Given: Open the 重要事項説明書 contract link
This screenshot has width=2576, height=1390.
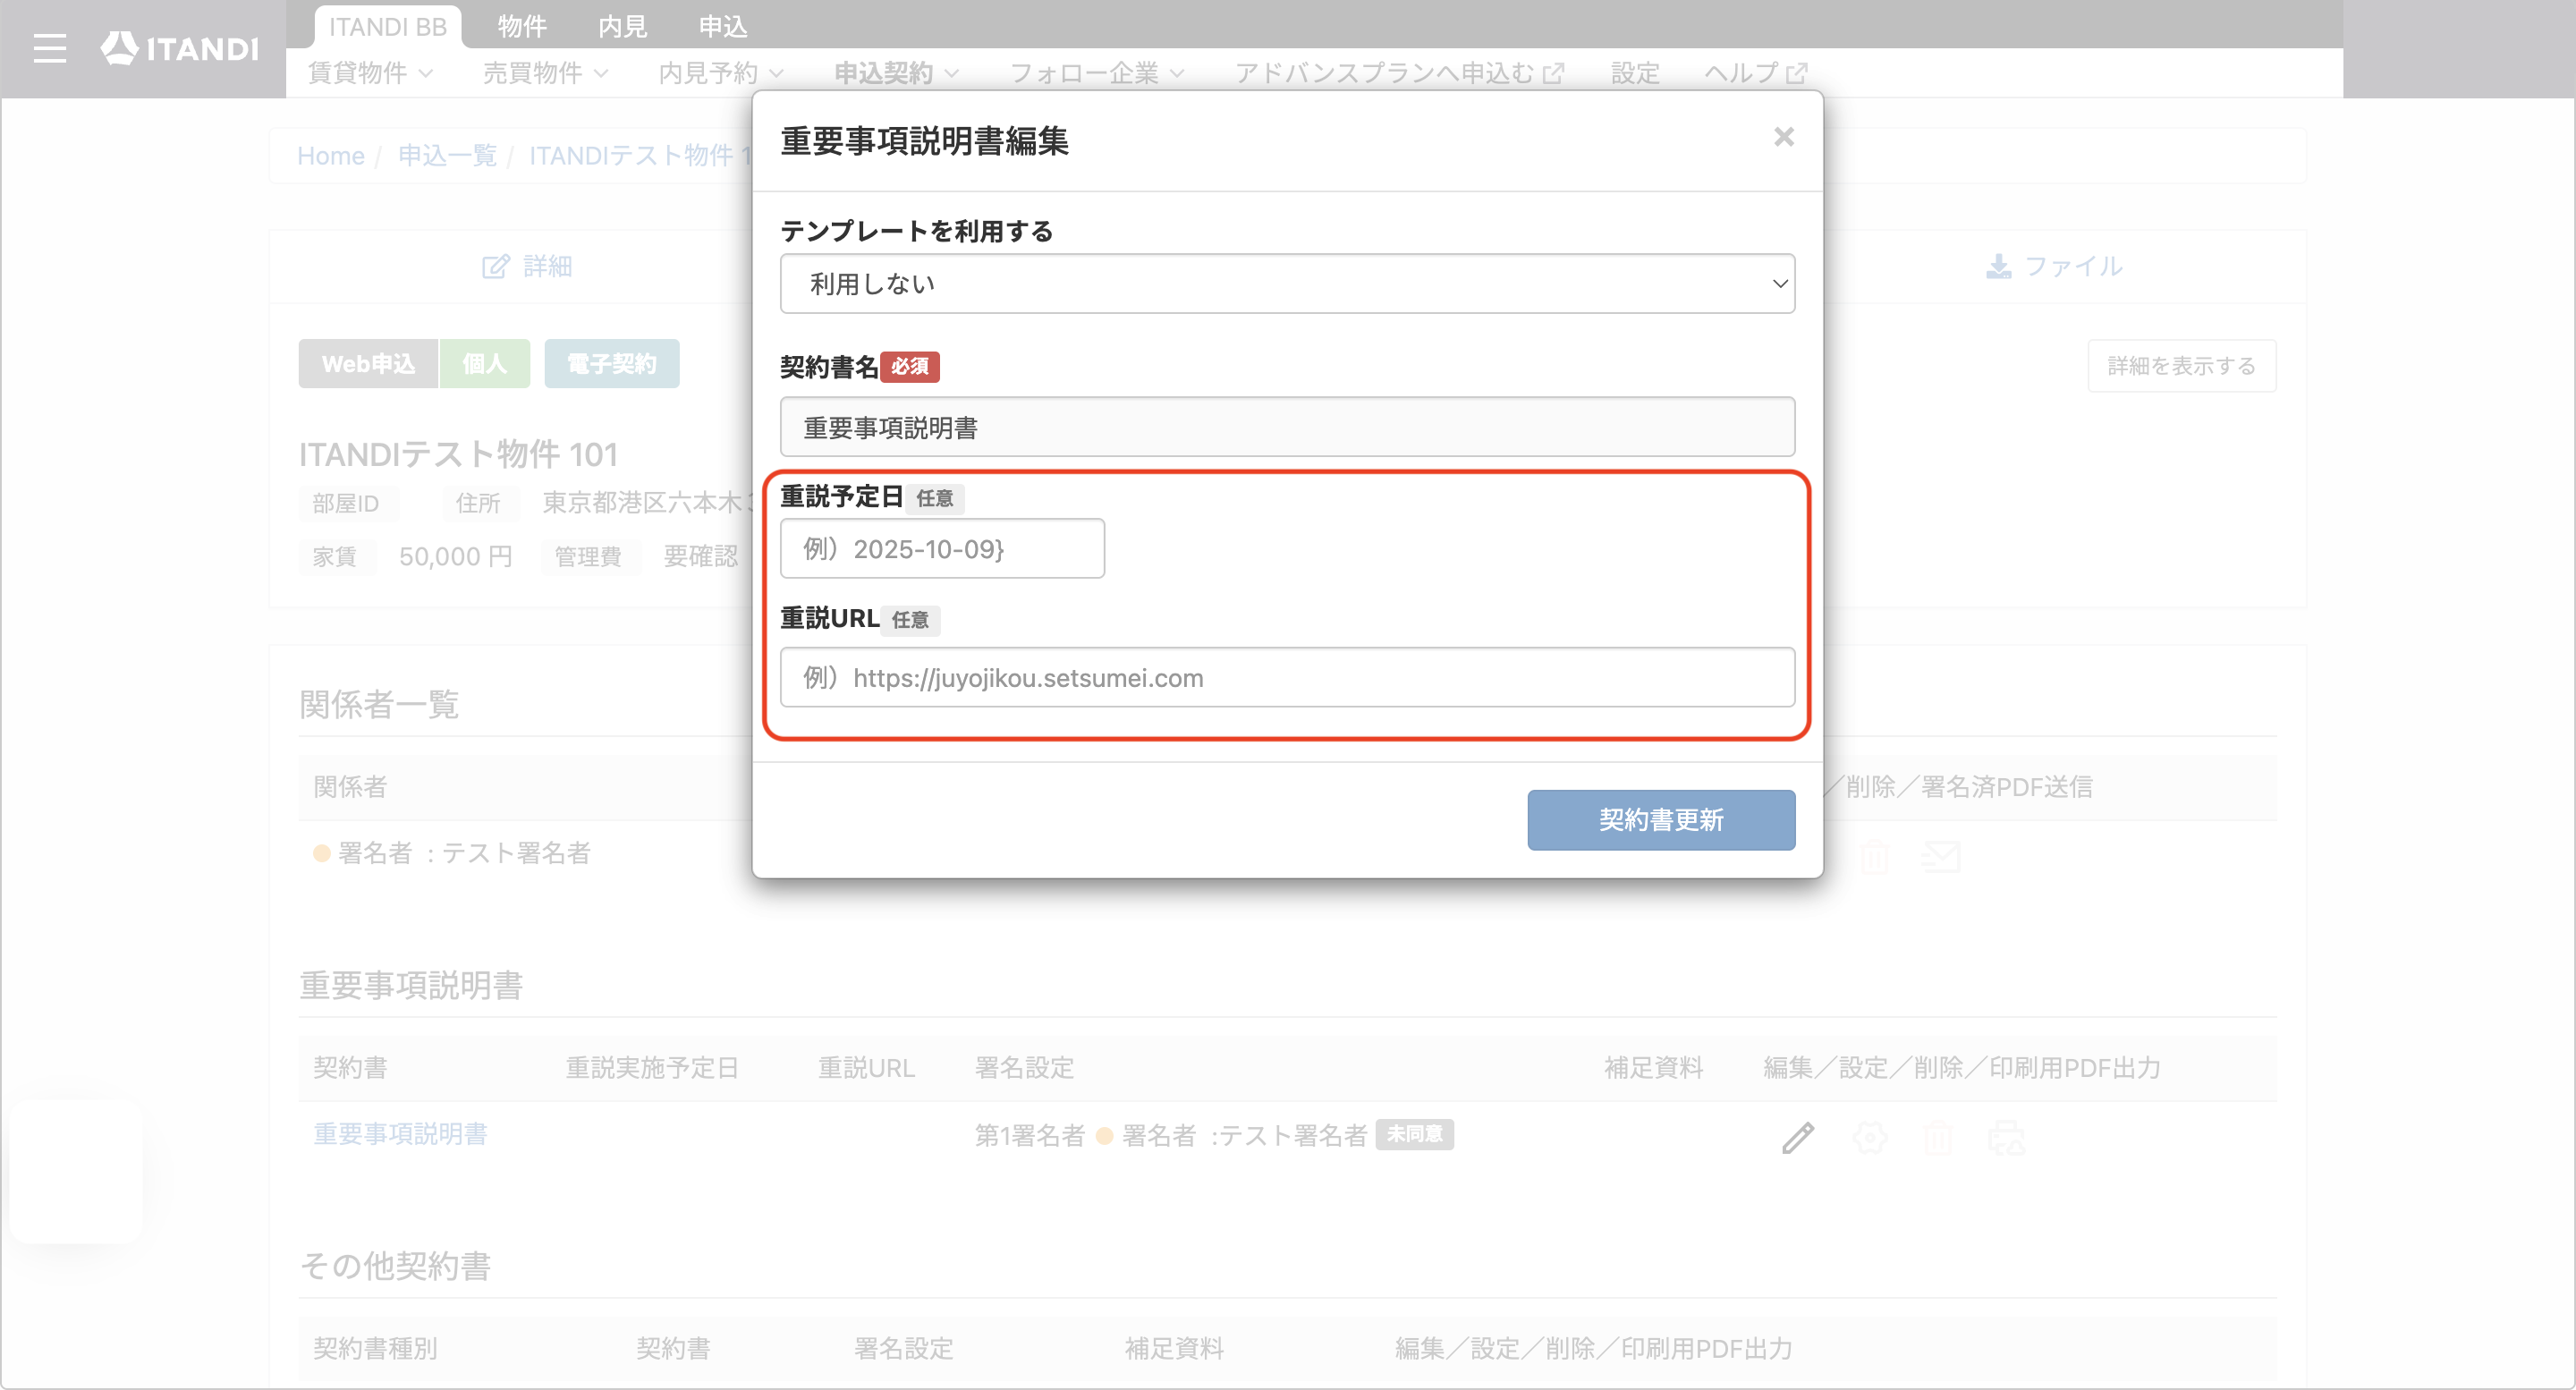Looking at the screenshot, I should click(x=400, y=1134).
